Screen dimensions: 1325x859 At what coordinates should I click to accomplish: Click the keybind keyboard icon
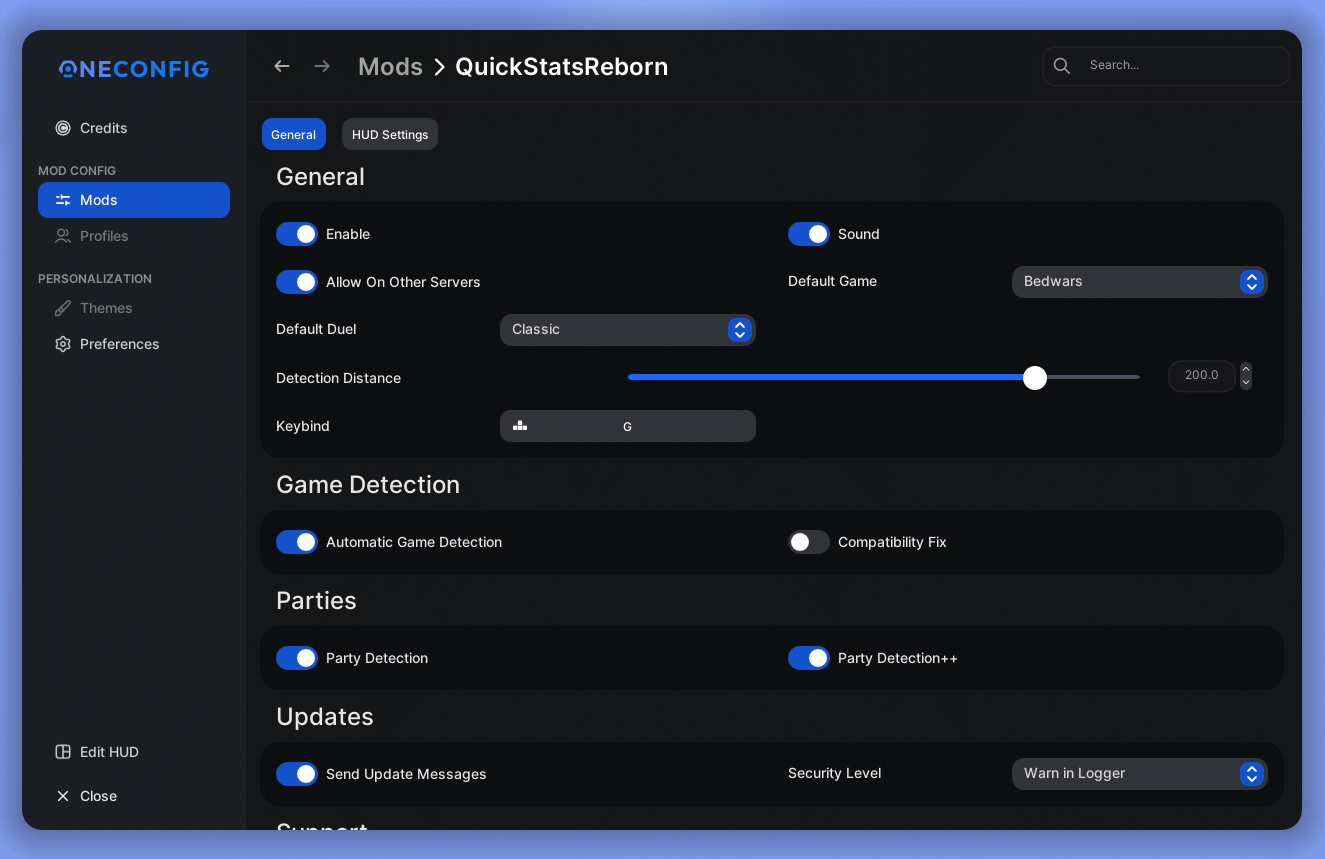[x=520, y=426]
